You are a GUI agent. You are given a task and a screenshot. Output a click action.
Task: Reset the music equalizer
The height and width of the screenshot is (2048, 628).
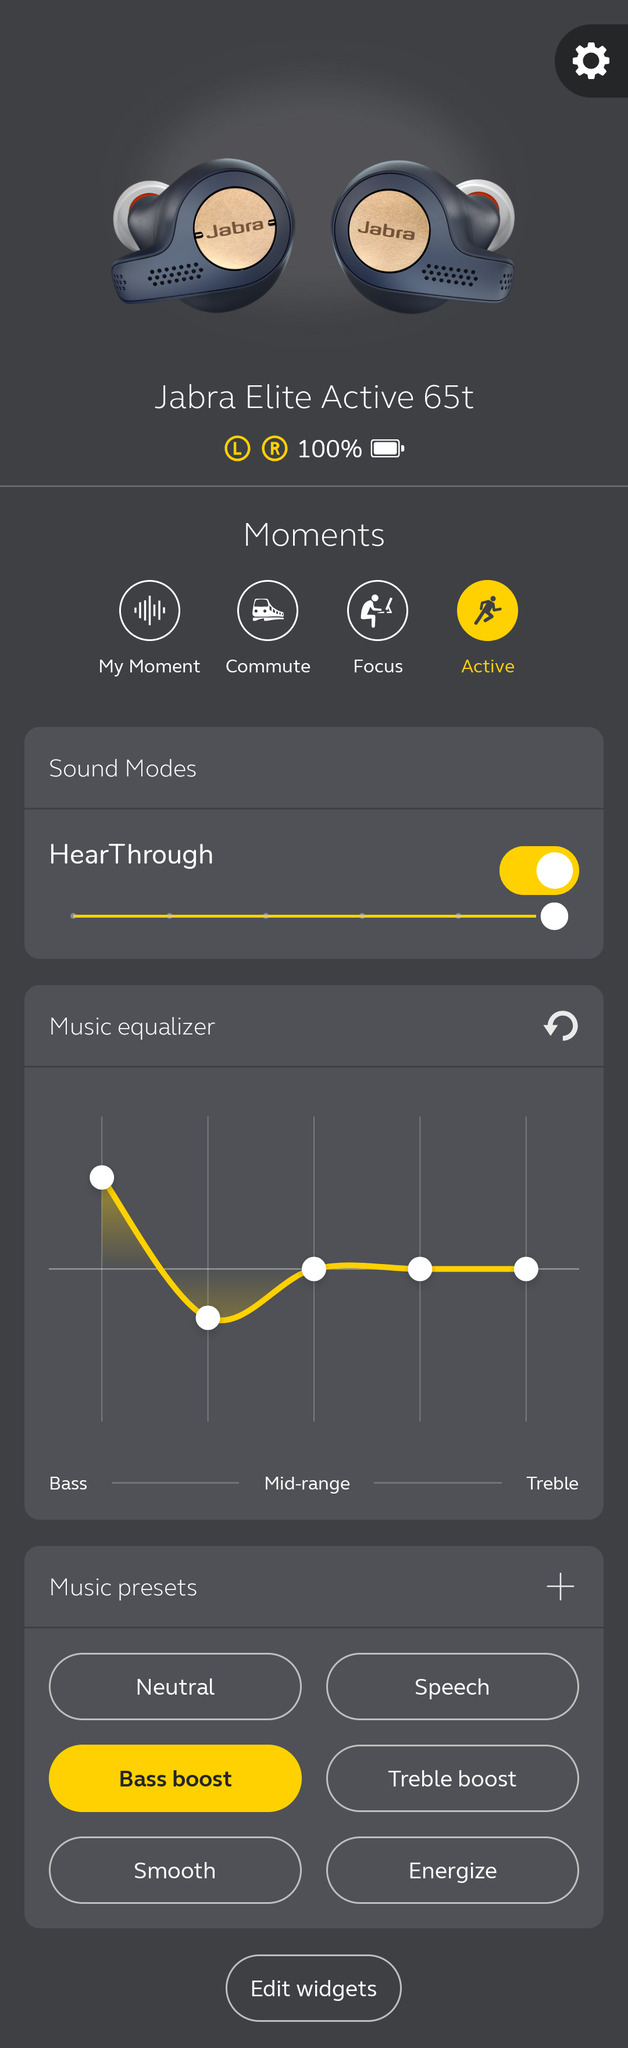pos(561,1026)
